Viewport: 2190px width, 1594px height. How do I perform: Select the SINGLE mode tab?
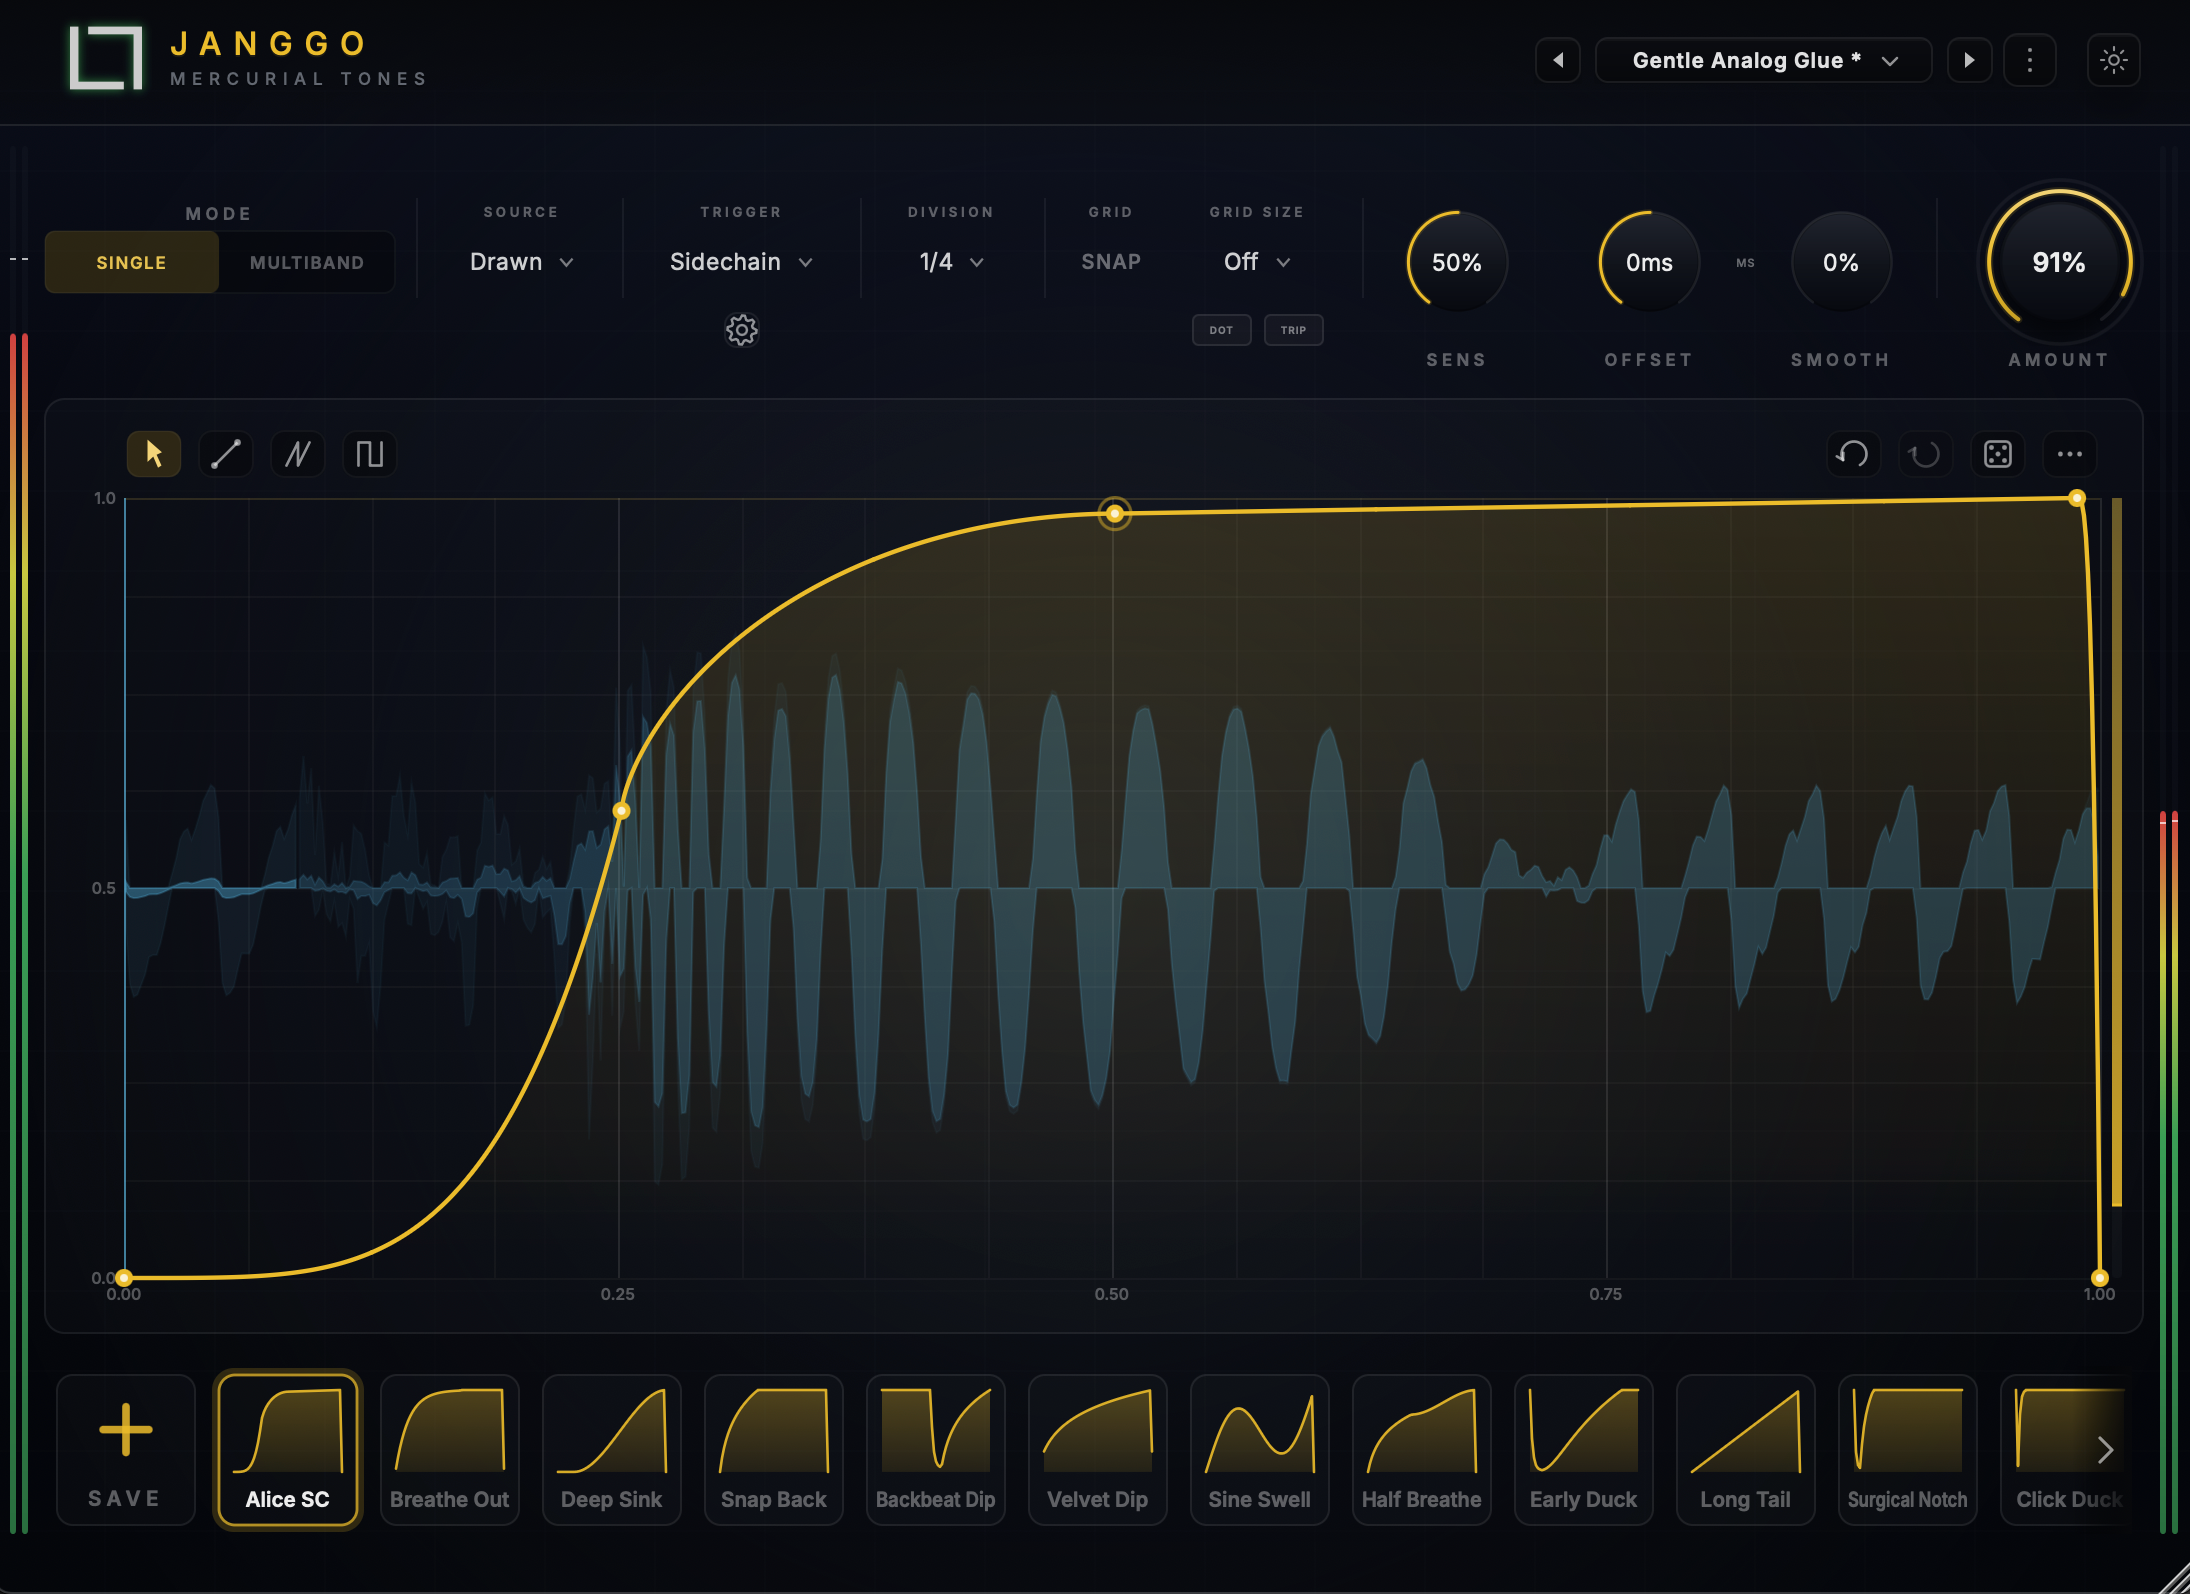coord(131,263)
